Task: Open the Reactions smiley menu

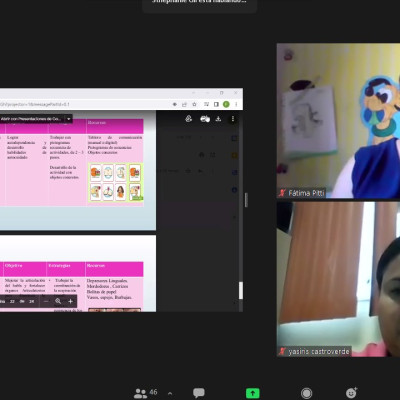Action: click(x=351, y=393)
